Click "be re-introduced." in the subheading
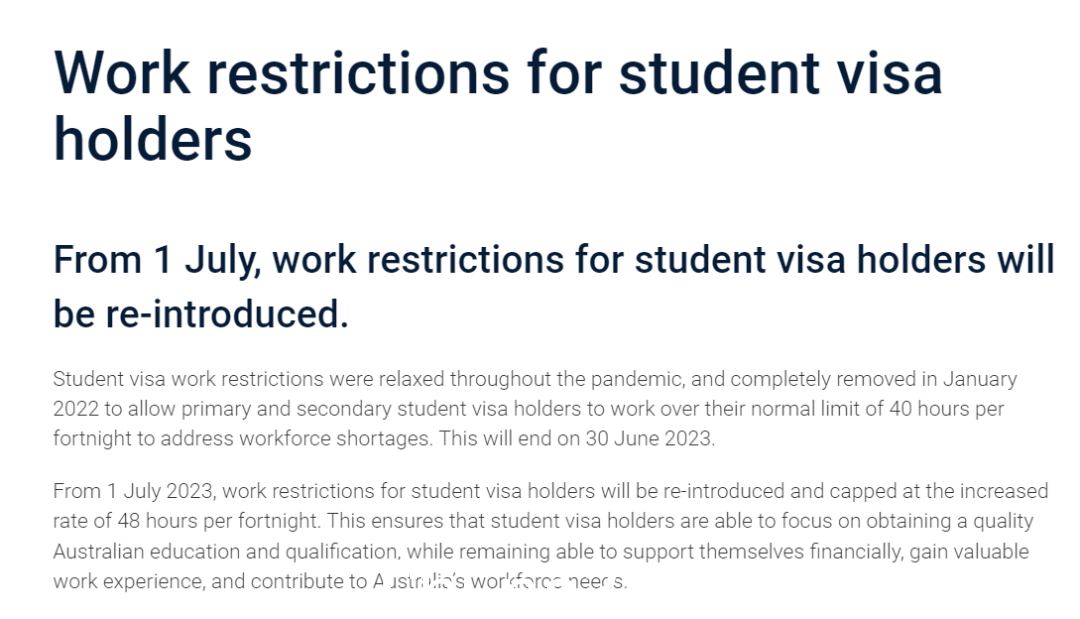Screen dimensions: 1080x619 tap(201, 314)
